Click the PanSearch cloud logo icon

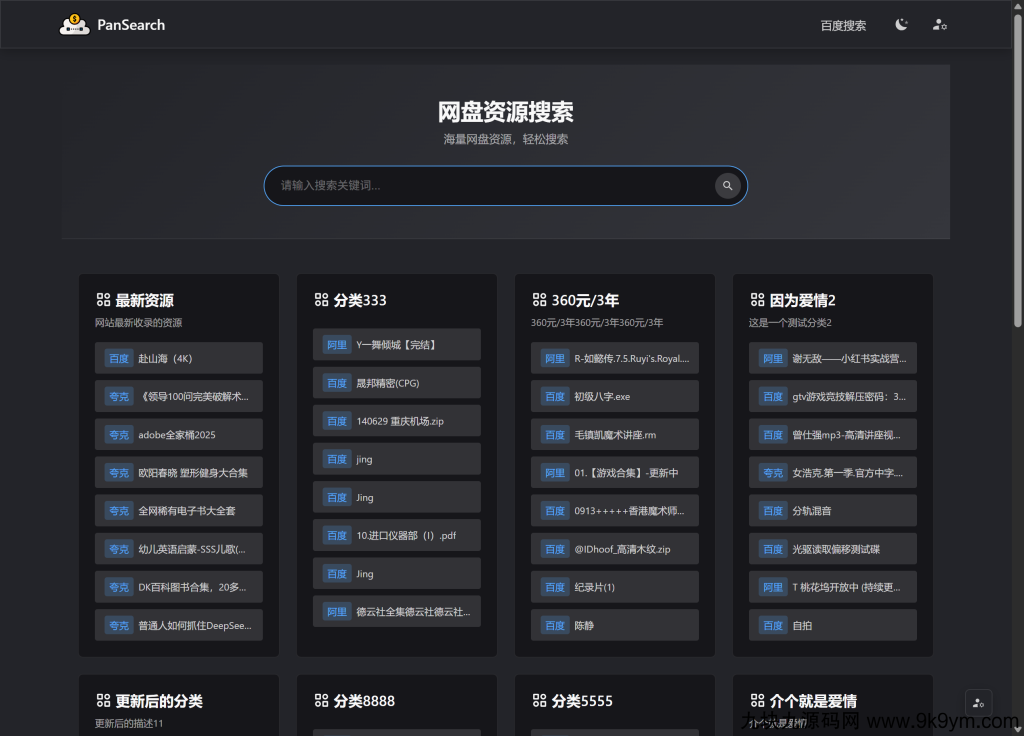[x=75, y=25]
